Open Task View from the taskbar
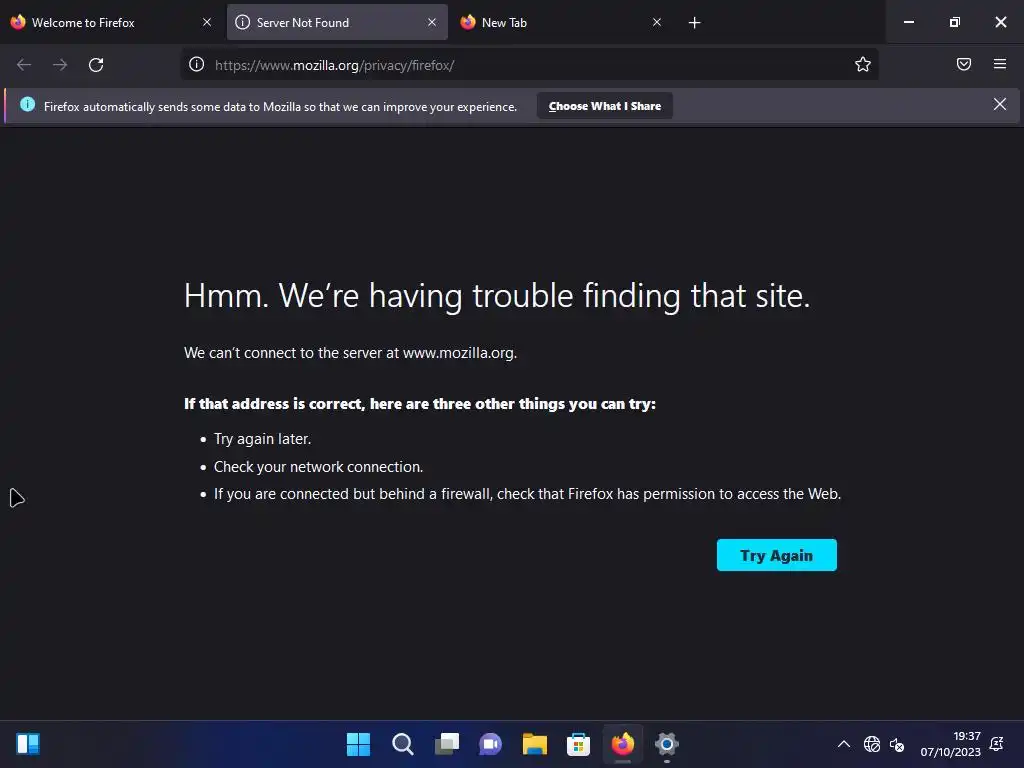Screen dimensions: 1024x768 tap(447, 744)
